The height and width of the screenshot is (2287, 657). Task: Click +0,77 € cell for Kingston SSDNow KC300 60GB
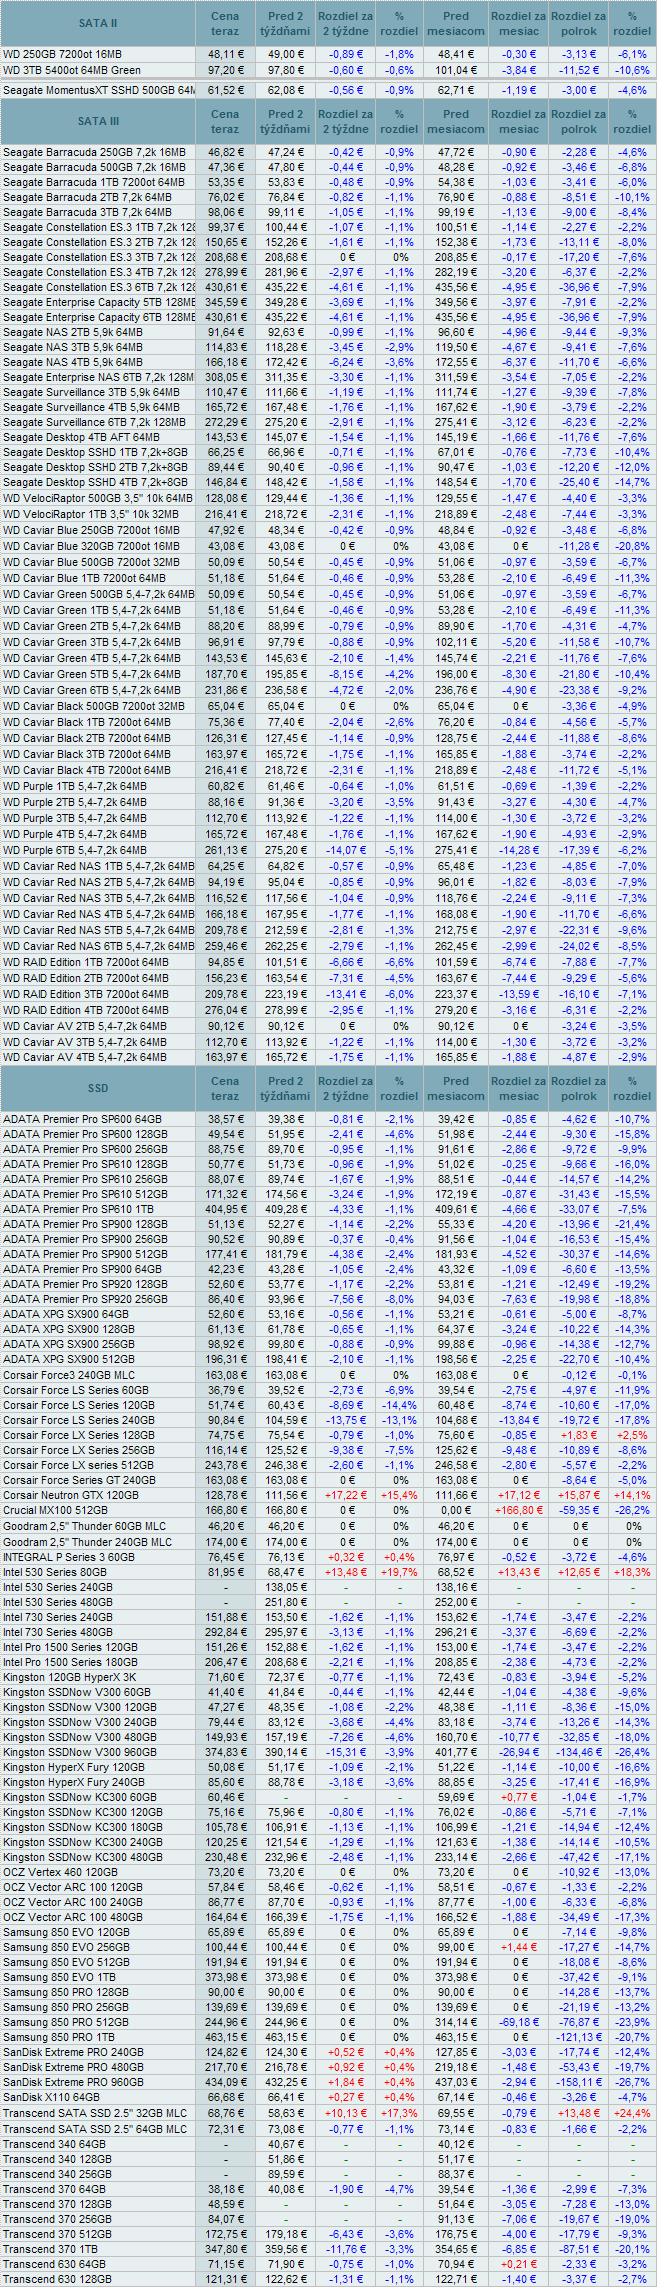pos(518,1797)
